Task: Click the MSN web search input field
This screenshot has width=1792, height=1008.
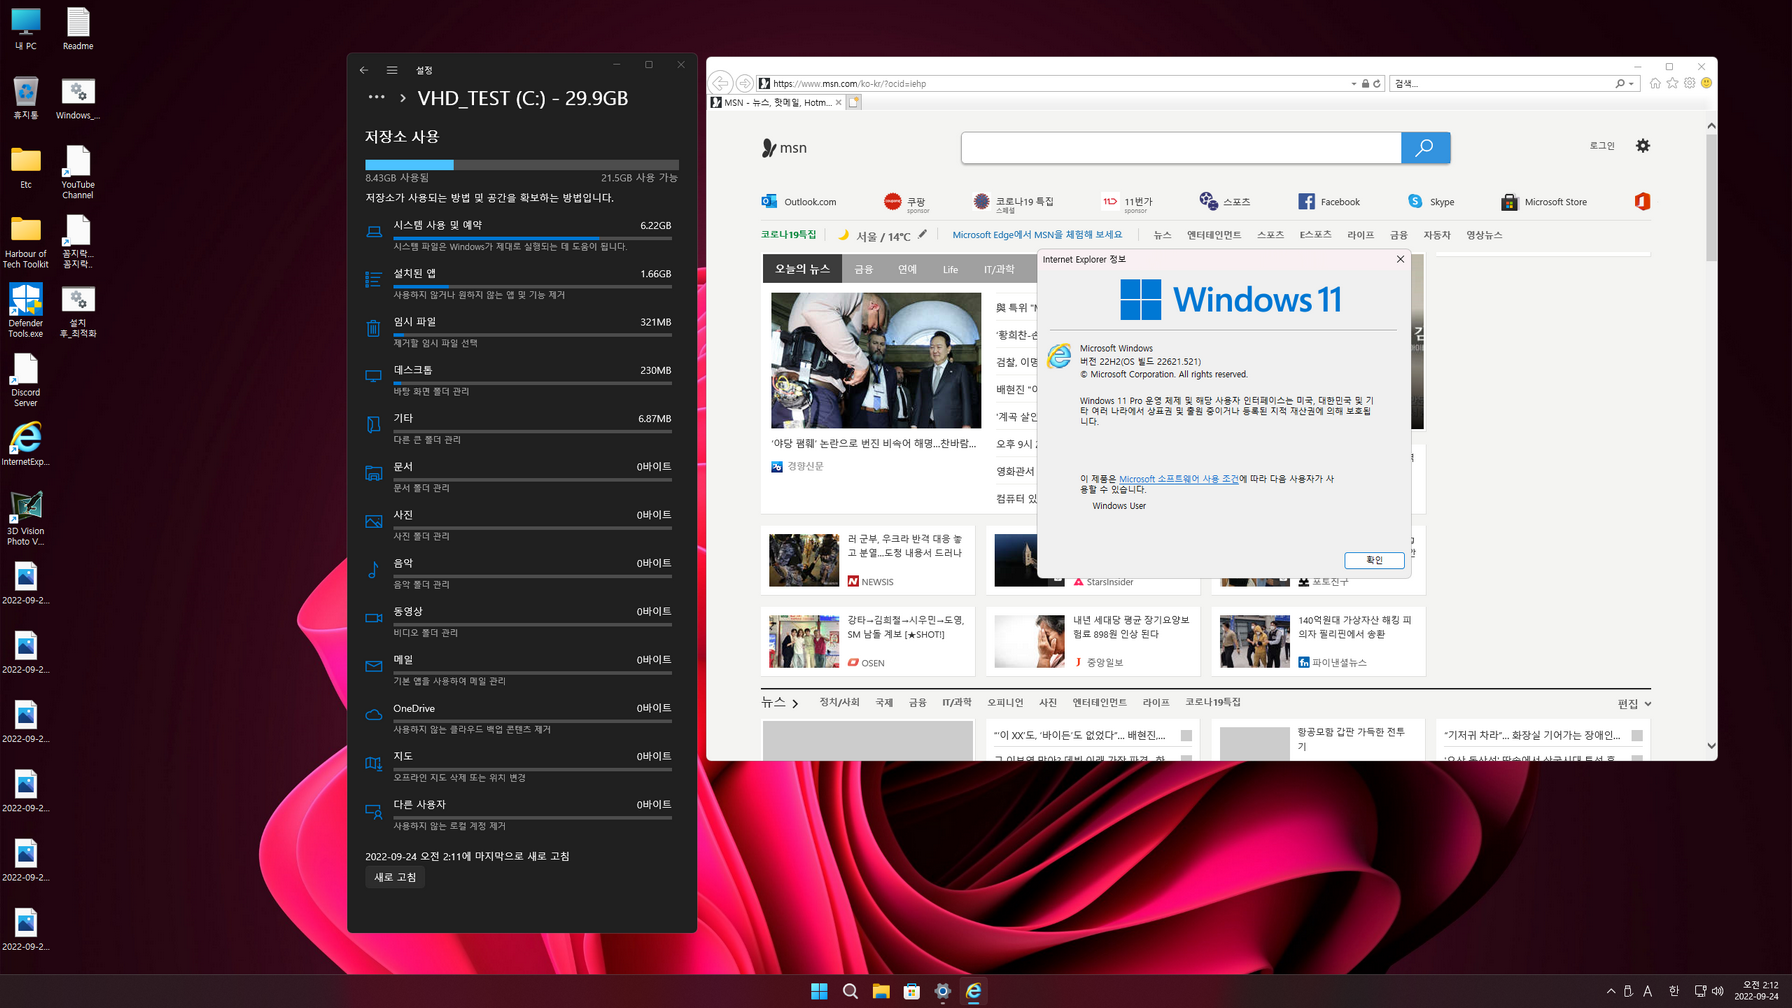Action: pos(1181,148)
